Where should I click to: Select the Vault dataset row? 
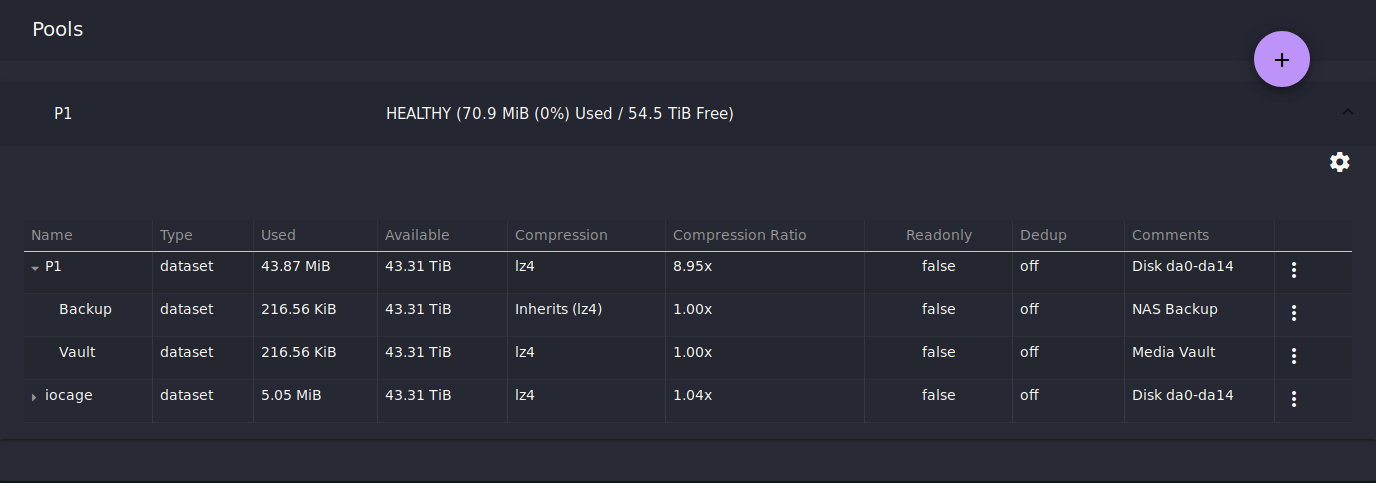[x=688, y=353]
